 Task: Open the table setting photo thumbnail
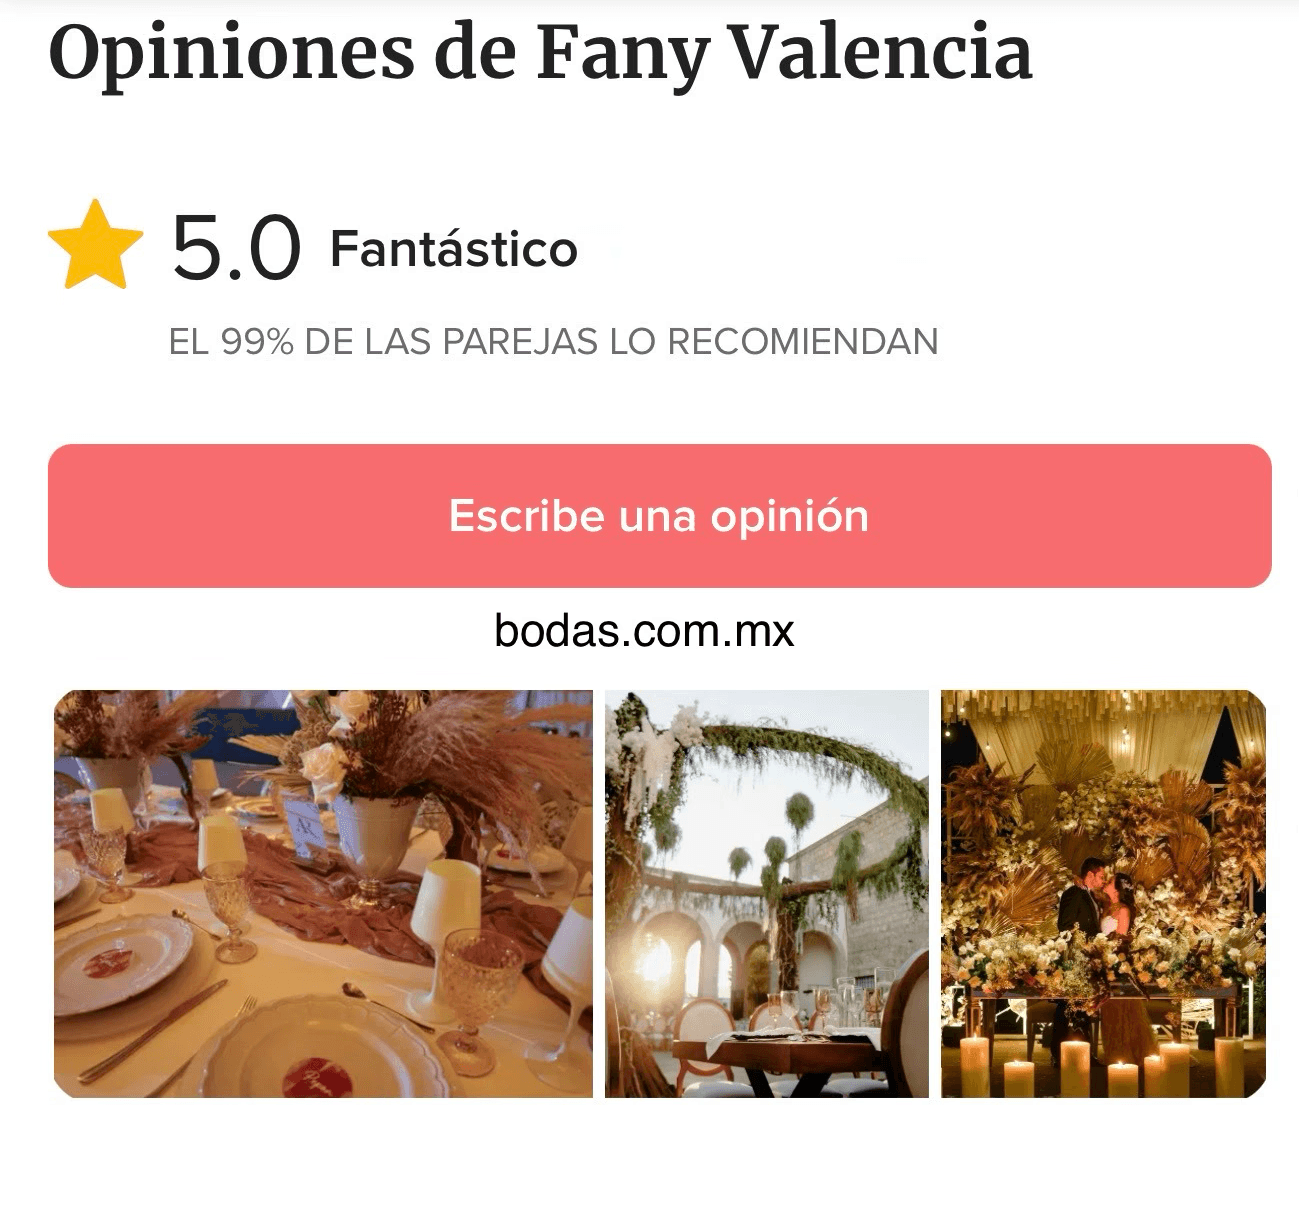point(323,894)
